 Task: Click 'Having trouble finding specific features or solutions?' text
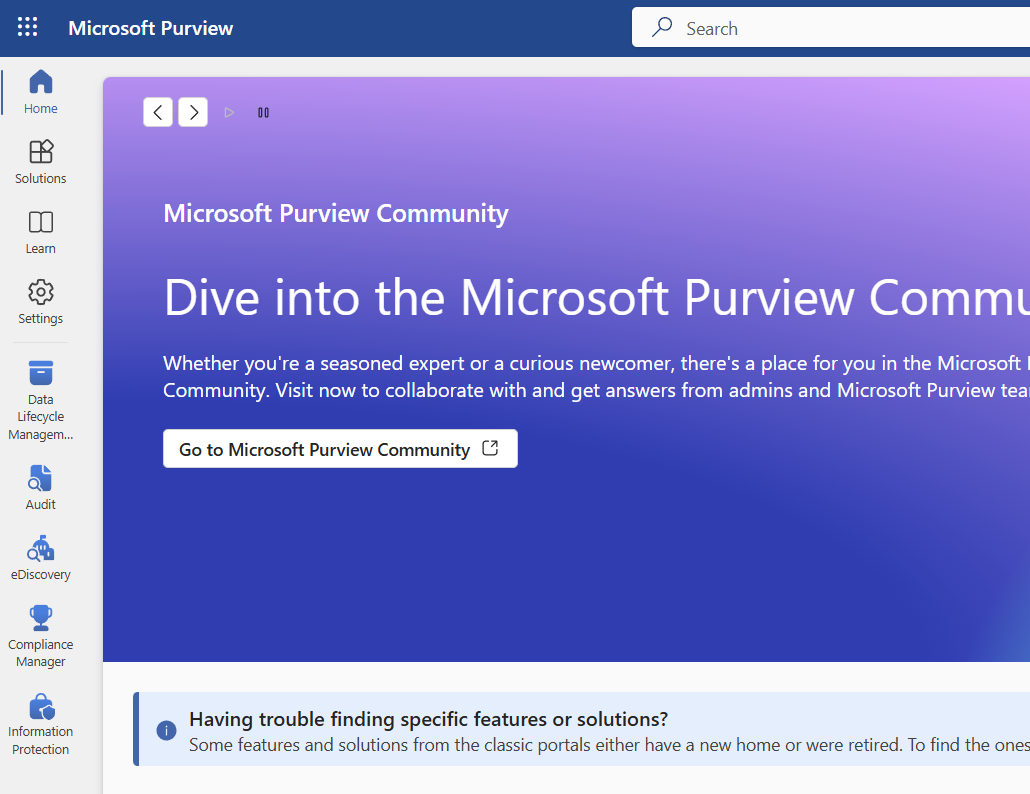tap(428, 719)
